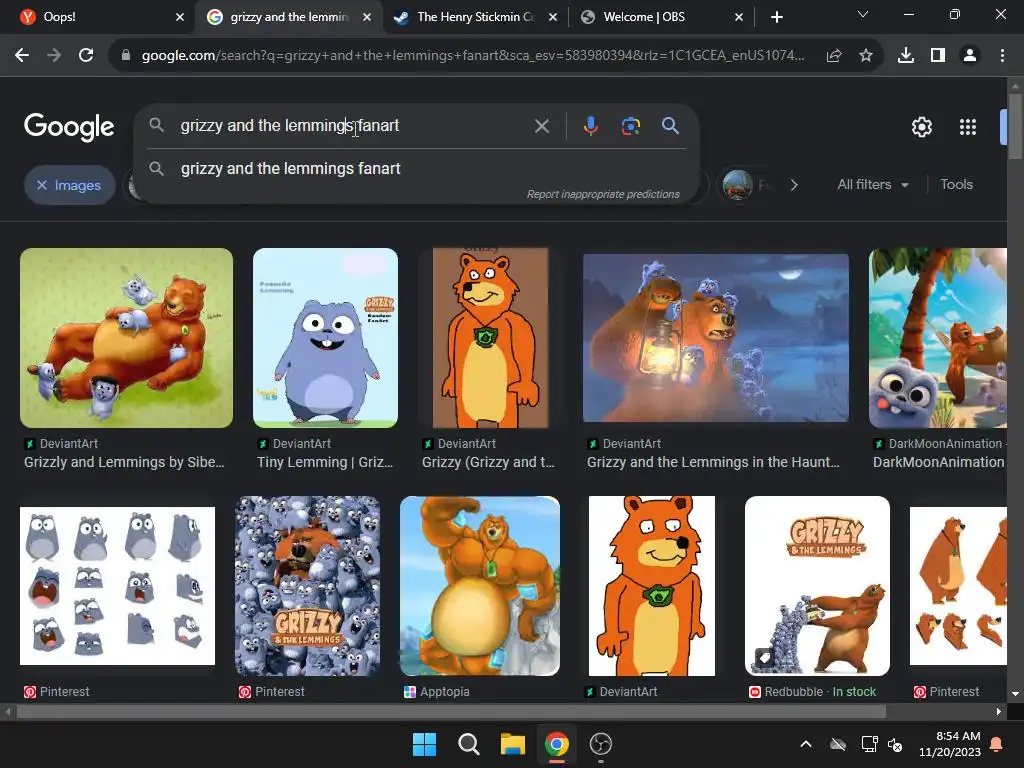
Task: Open the Tools button
Action: click(956, 185)
